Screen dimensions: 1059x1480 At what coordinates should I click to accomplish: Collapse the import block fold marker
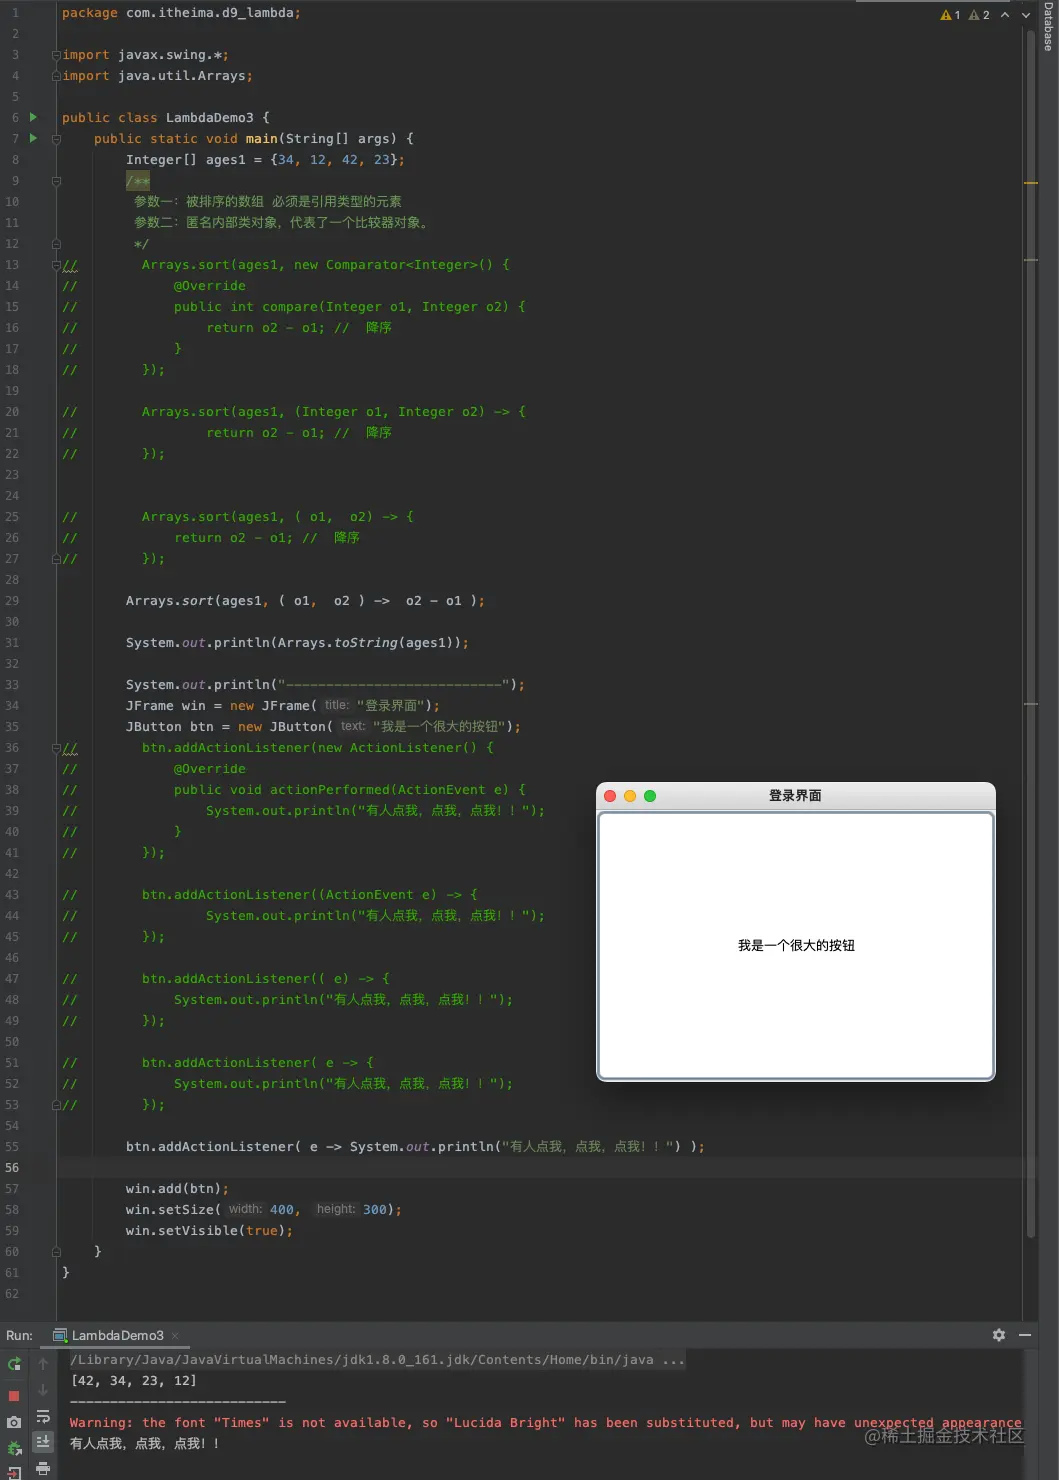coord(56,55)
